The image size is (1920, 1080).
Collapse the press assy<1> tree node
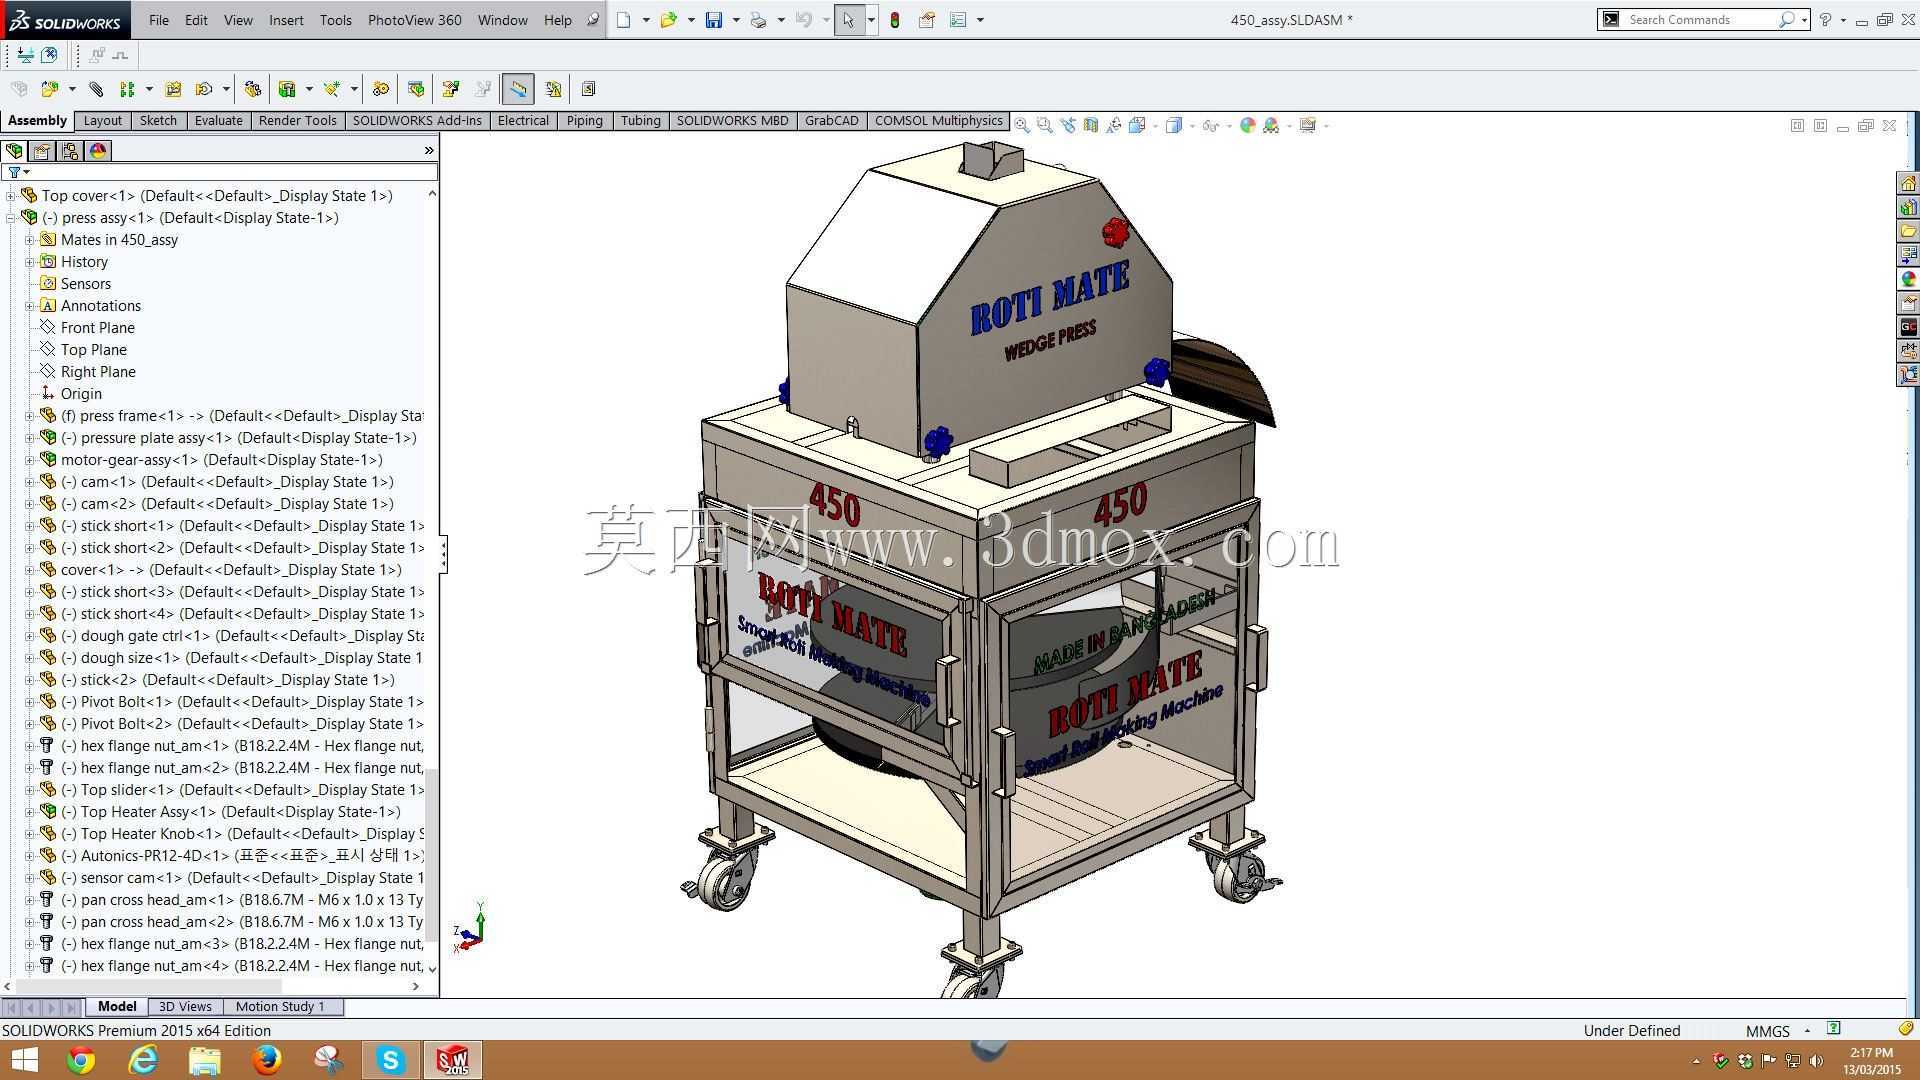11,218
